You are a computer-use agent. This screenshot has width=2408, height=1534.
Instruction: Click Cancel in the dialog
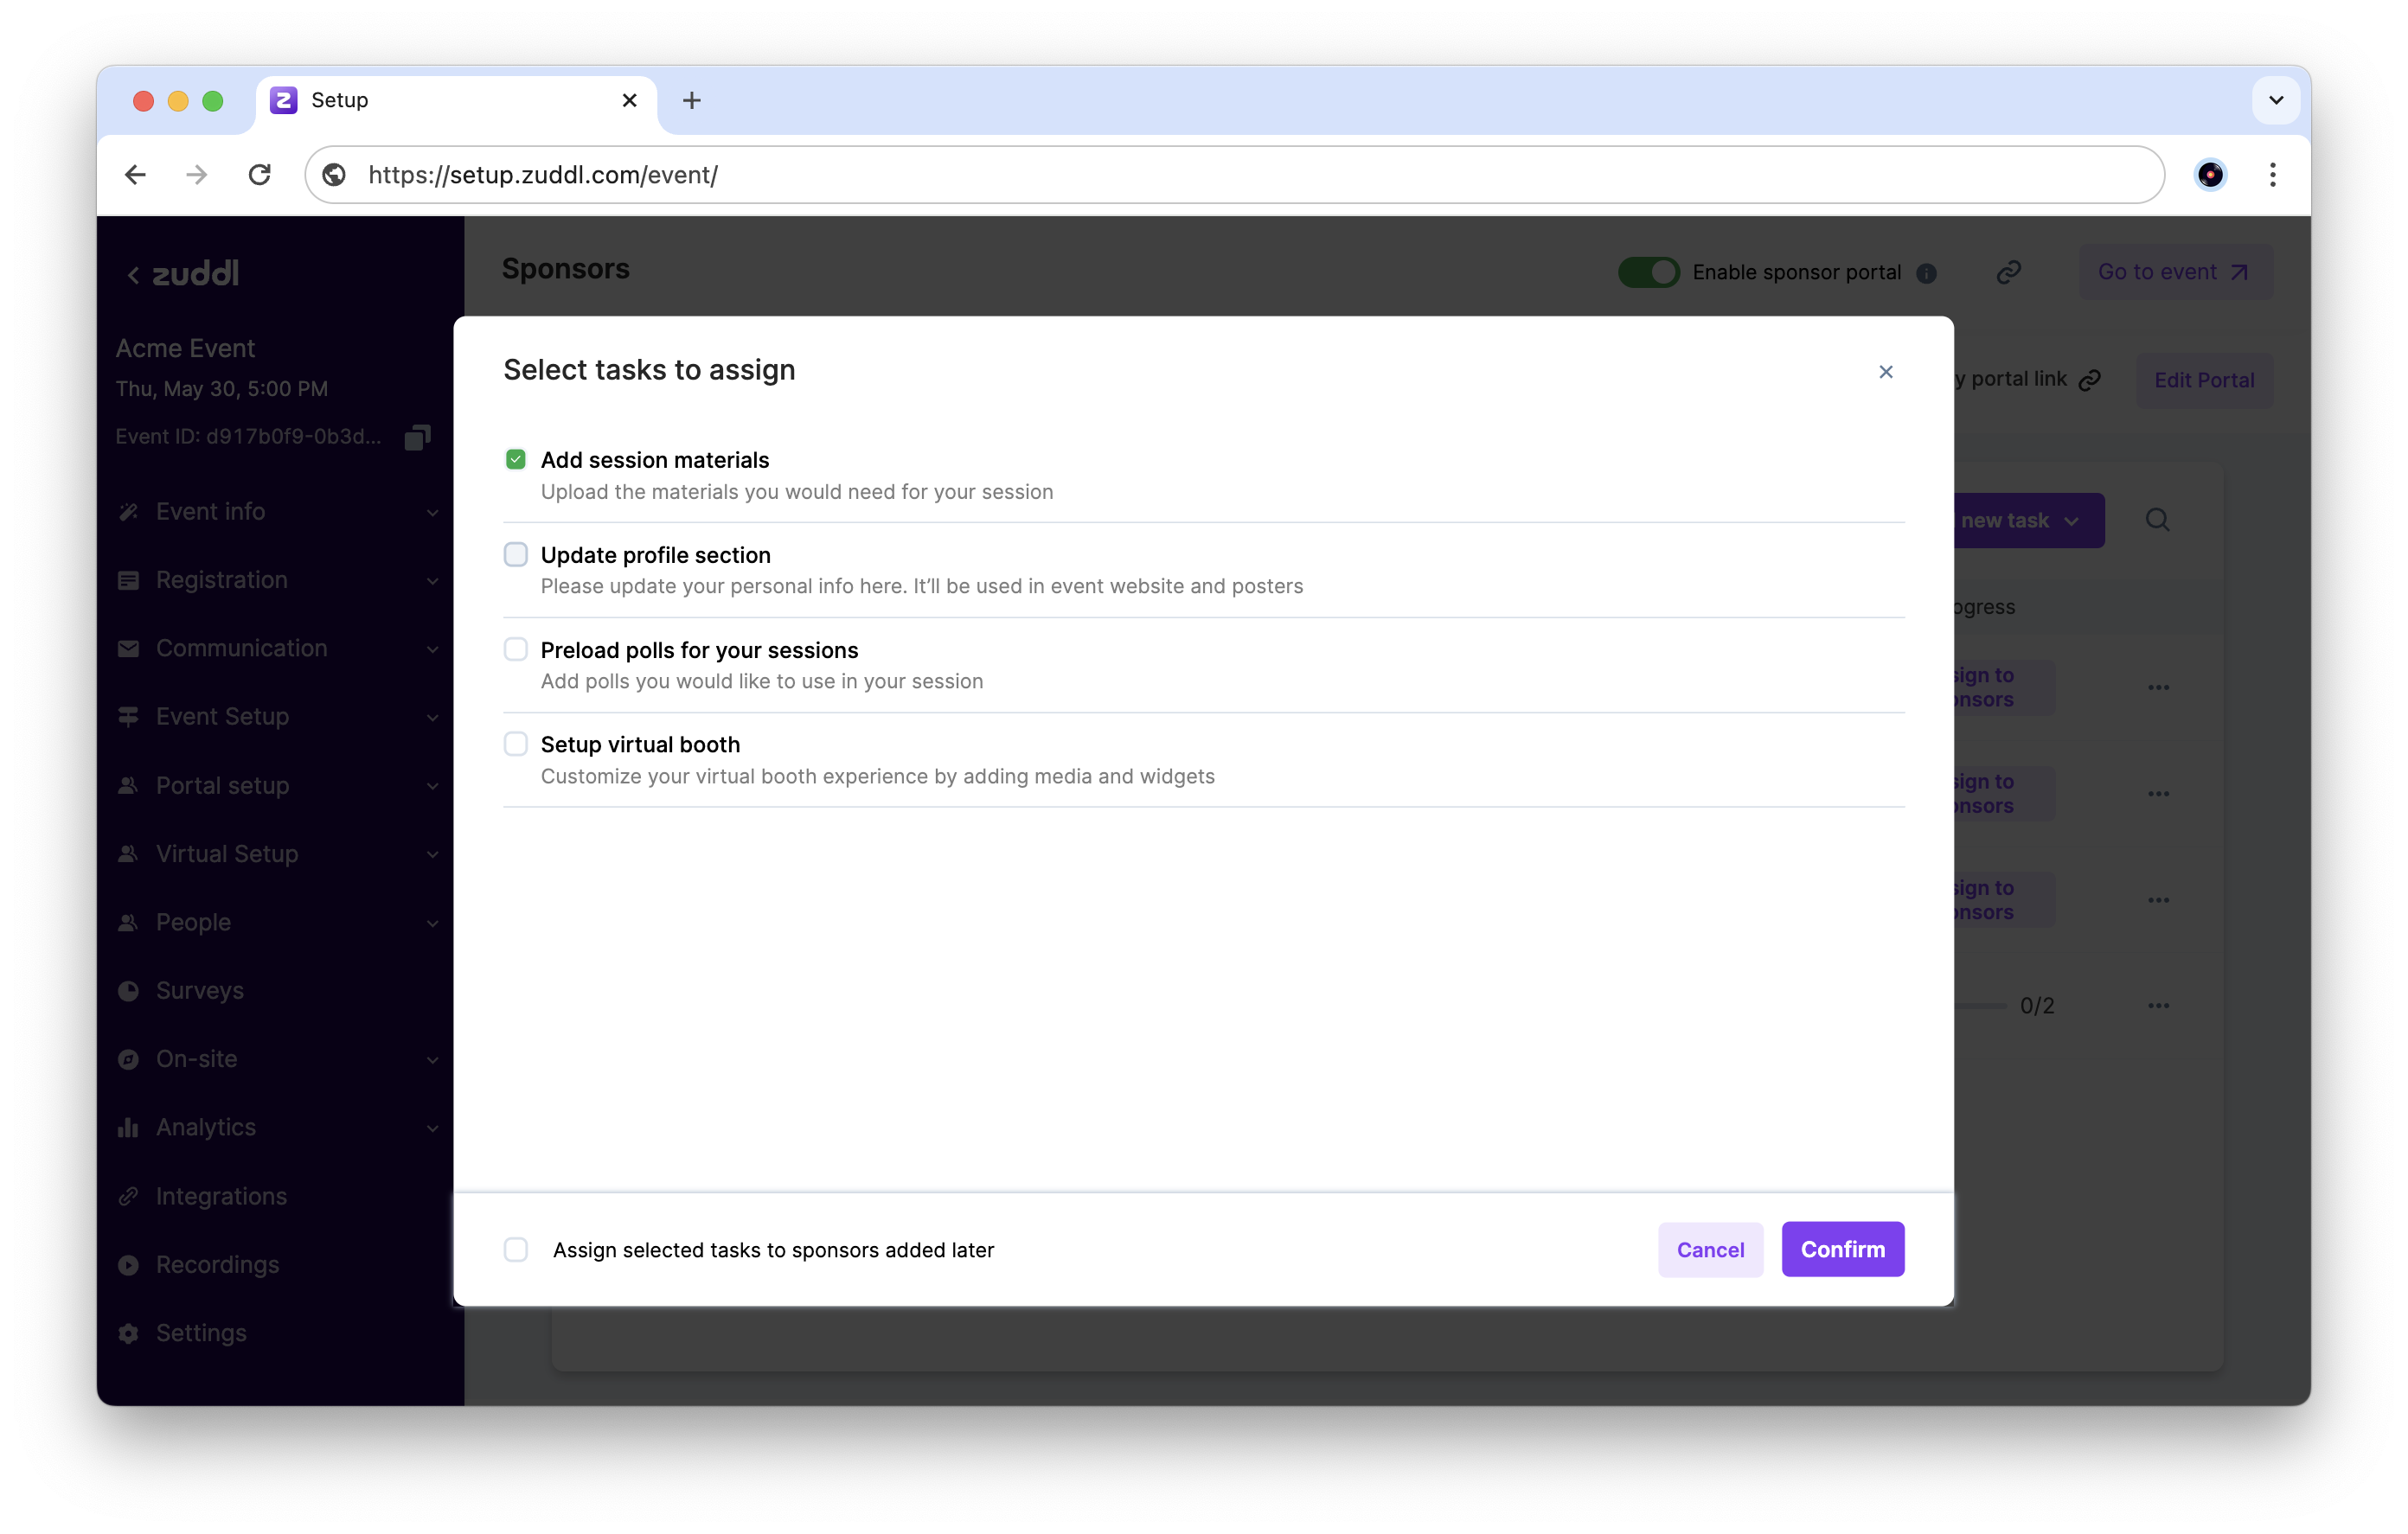tap(1709, 1249)
